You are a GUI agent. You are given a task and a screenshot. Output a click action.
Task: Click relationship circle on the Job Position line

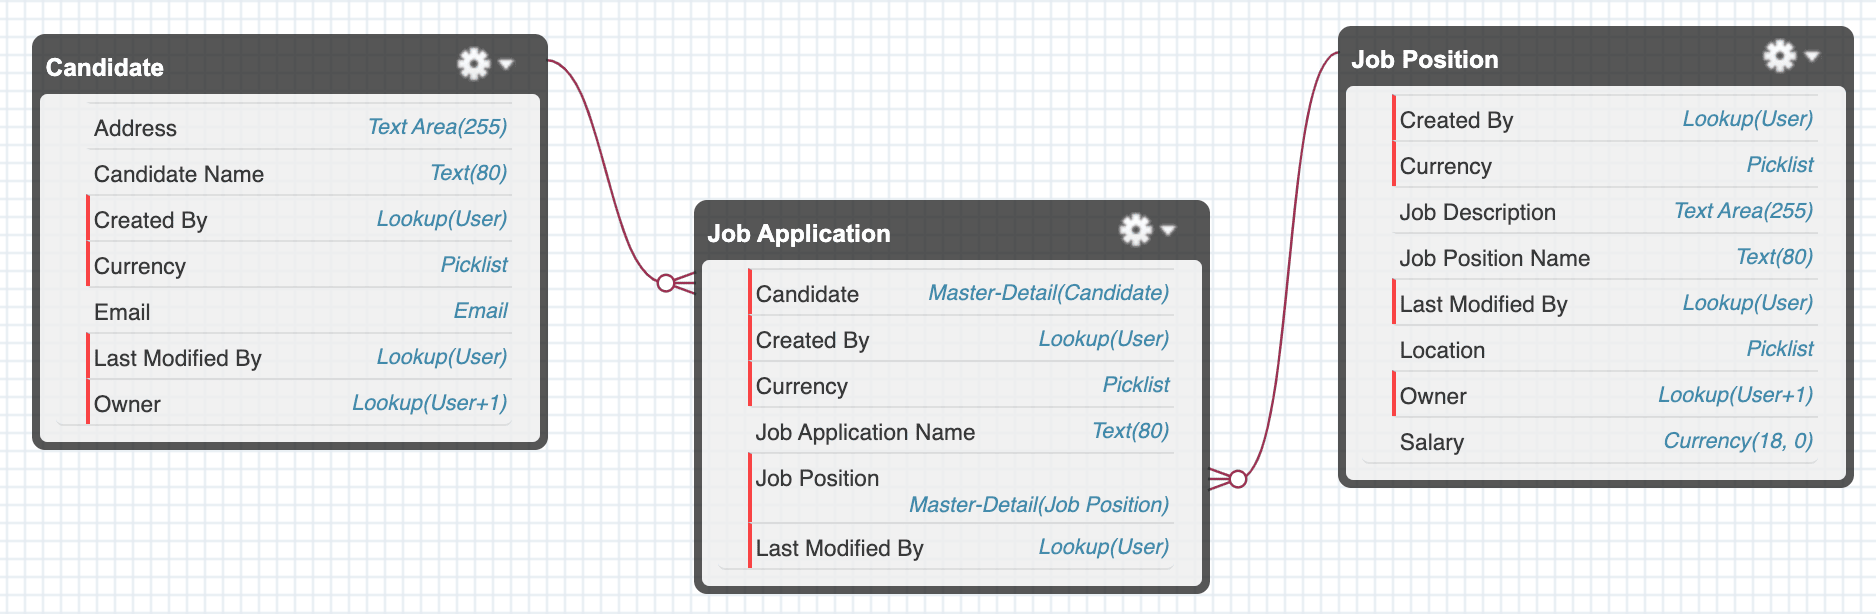tap(1238, 479)
